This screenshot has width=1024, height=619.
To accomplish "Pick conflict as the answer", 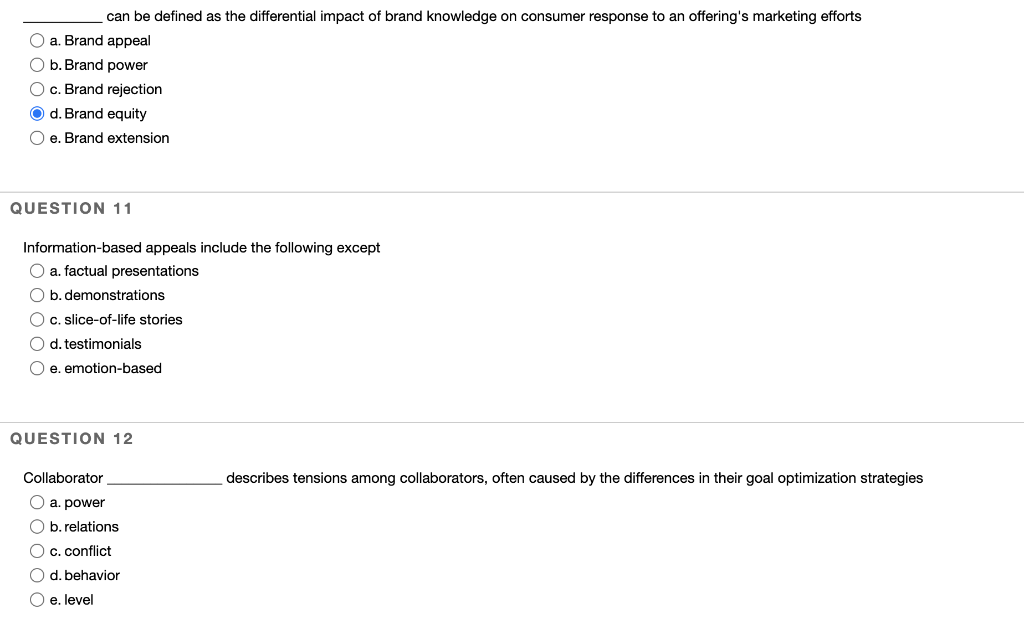I will tap(37, 551).
